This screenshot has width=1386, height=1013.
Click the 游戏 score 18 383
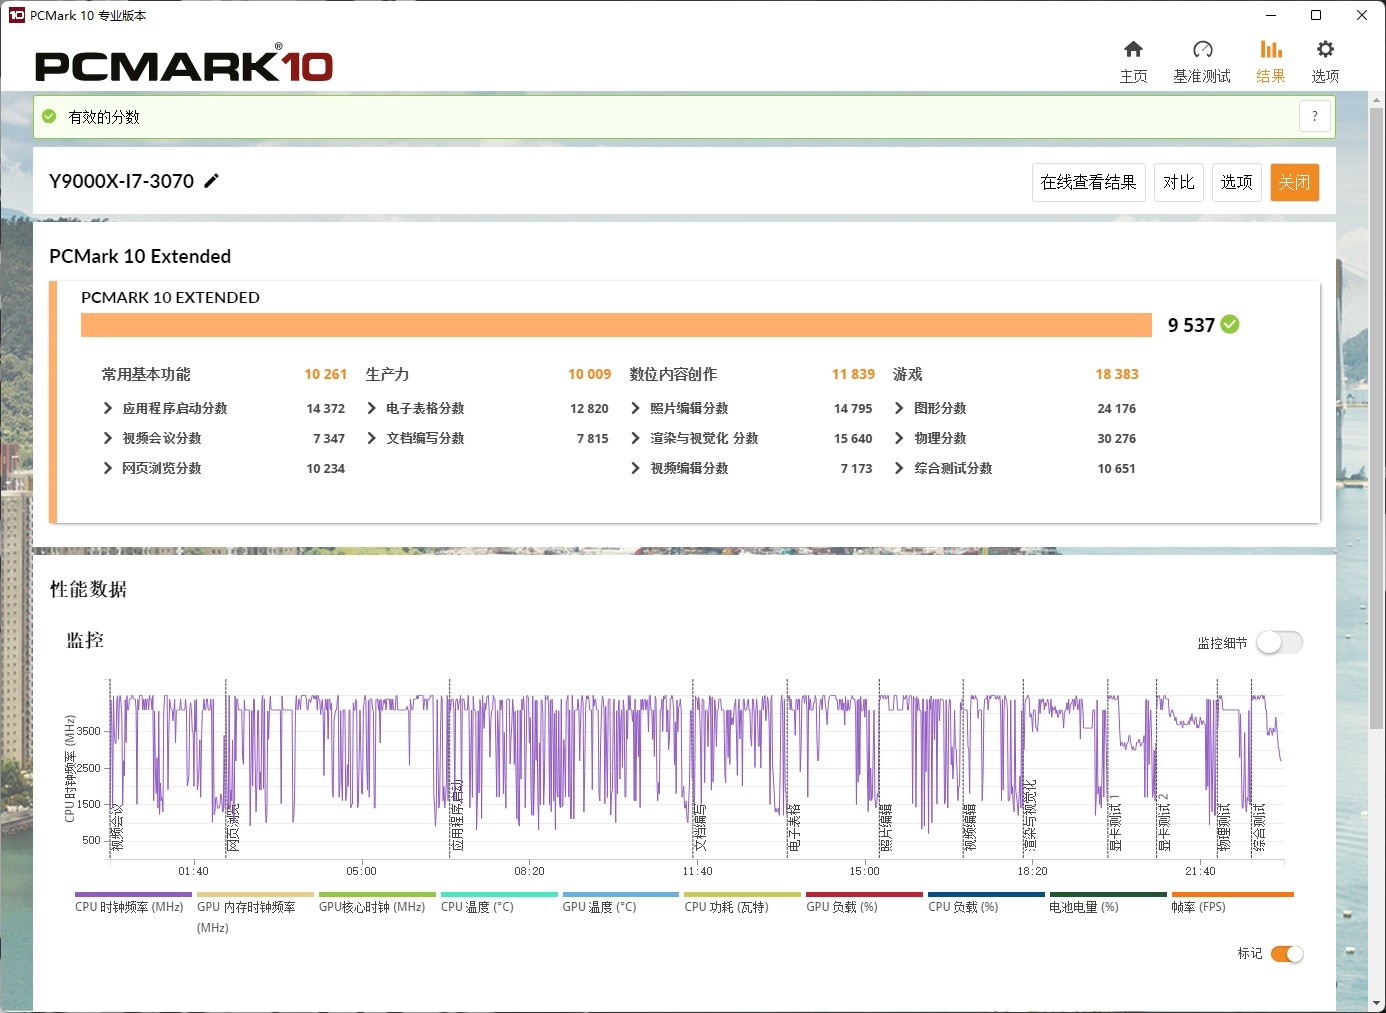(1117, 374)
